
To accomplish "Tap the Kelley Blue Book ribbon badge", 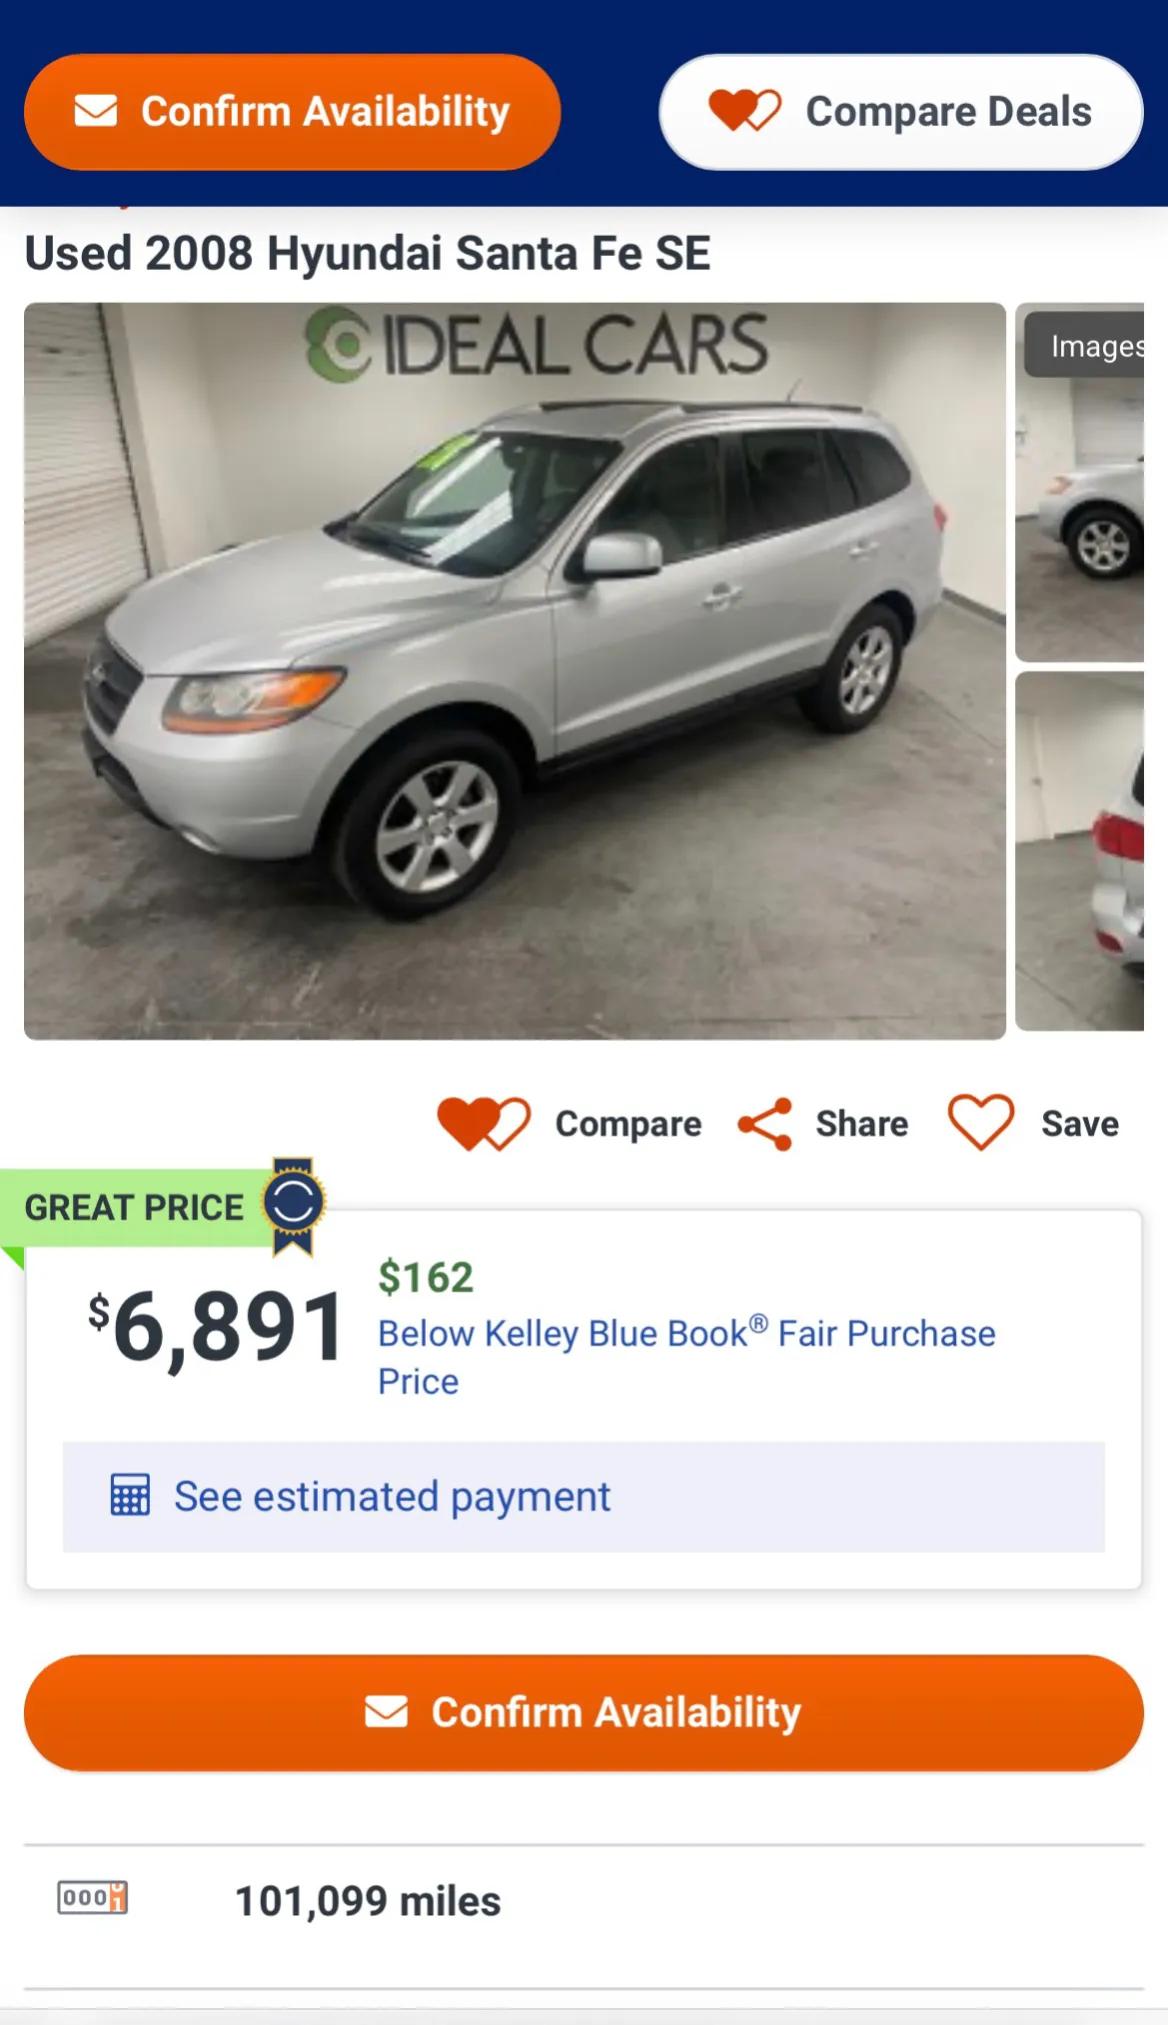I will coord(294,1206).
